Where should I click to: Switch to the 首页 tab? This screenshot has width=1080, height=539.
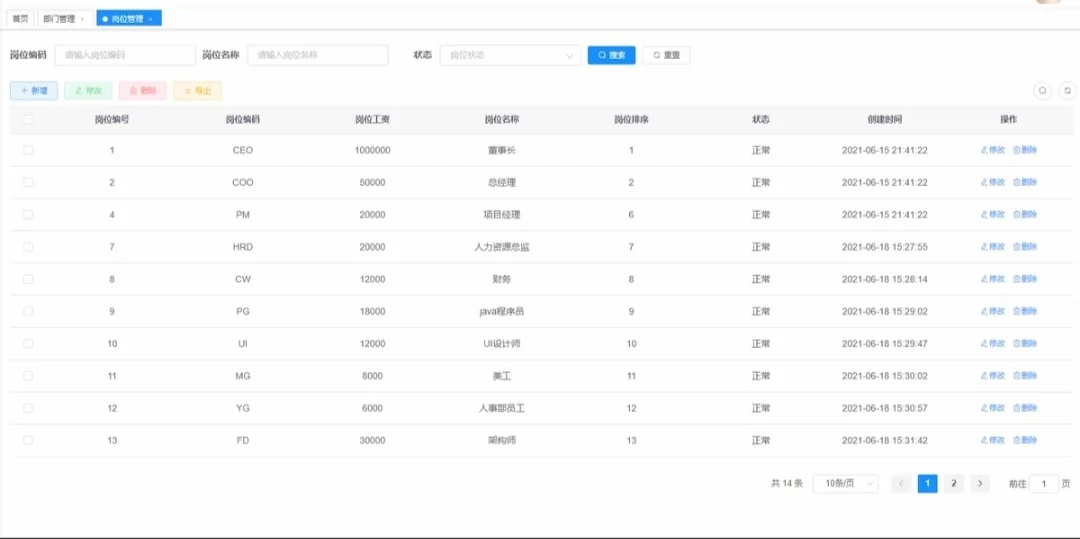[x=20, y=19]
